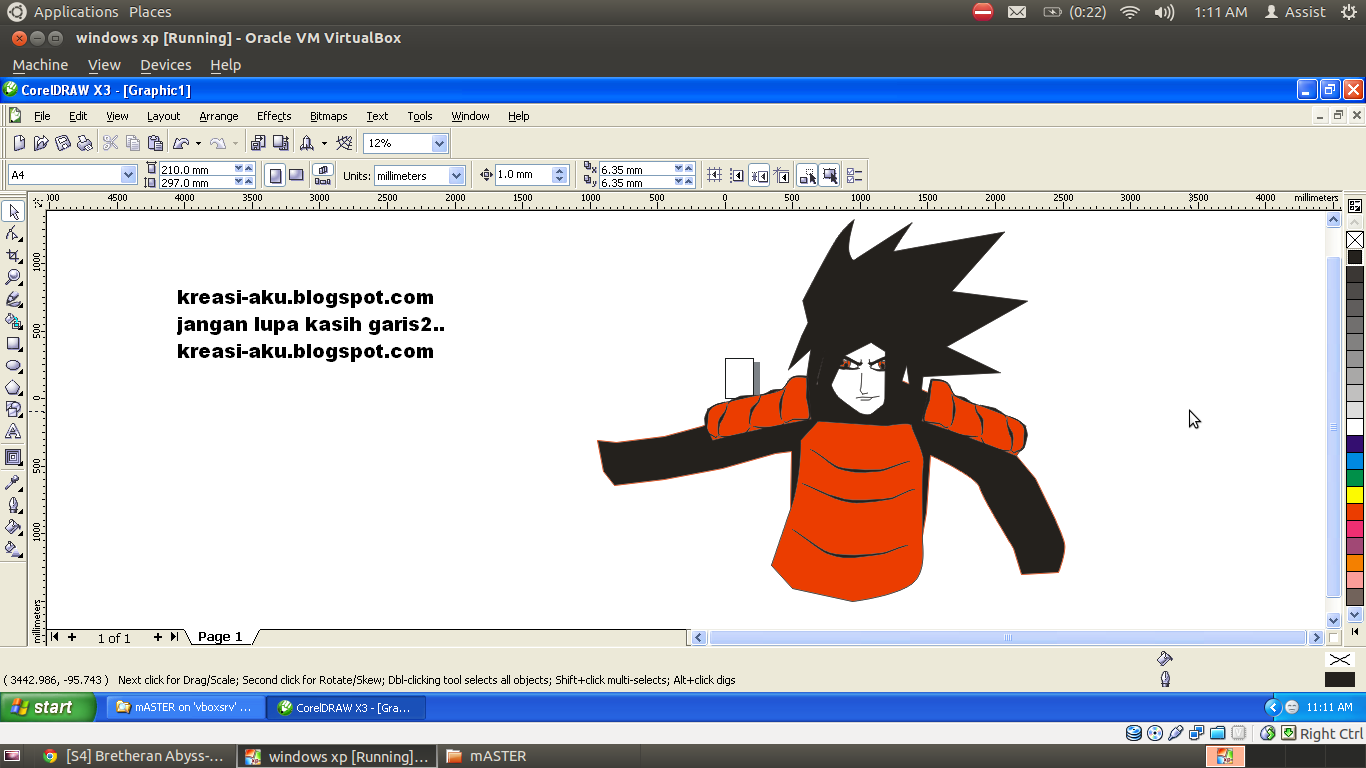Screen dimensions: 1366x768
Task: Pick the Freehand drawing tool
Action: click(13, 299)
